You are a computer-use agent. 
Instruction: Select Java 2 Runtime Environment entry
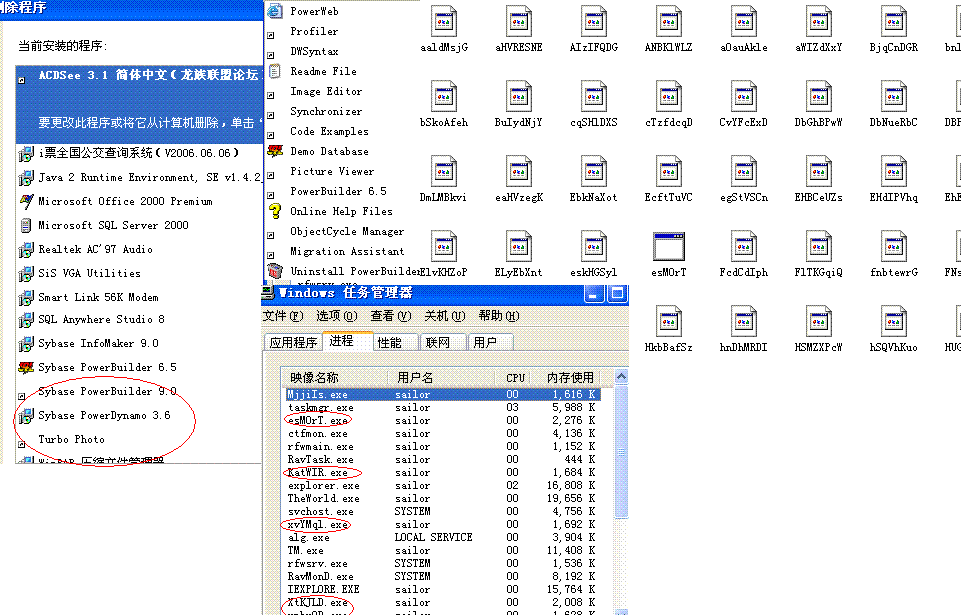(x=139, y=178)
